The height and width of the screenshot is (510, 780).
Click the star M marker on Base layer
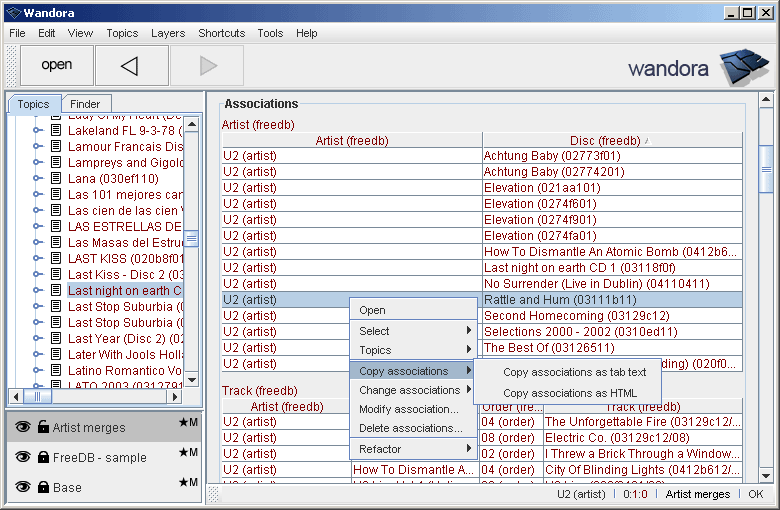[189, 482]
